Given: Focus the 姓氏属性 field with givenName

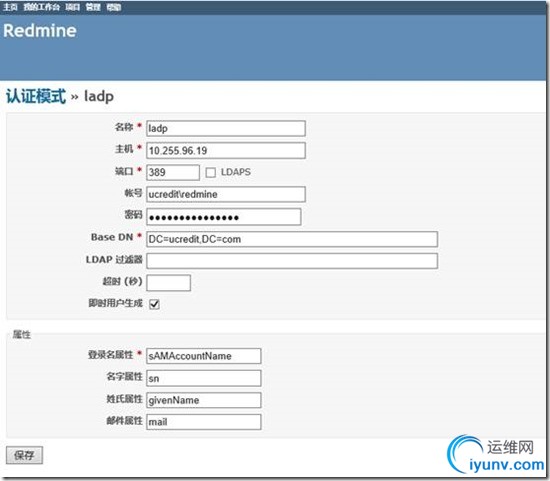Looking at the screenshot, I should (203, 400).
